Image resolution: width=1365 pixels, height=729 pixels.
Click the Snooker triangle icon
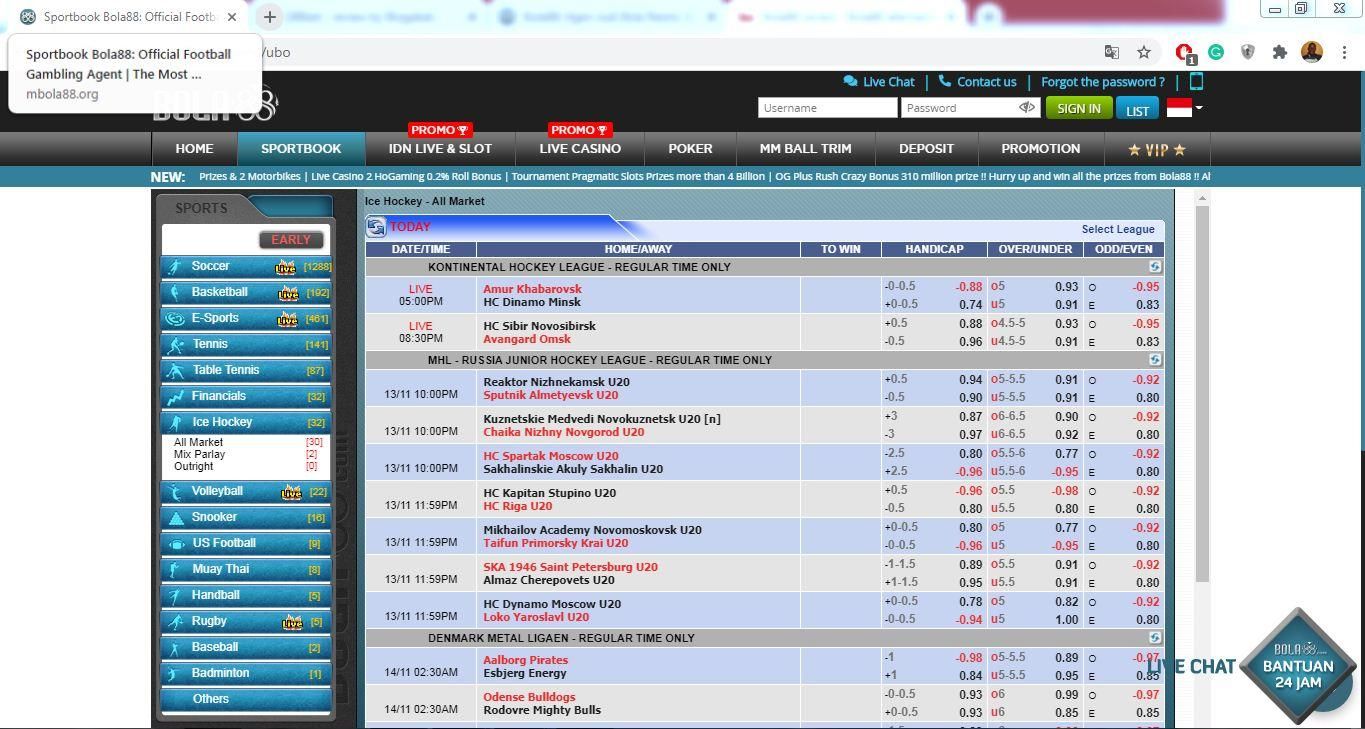pyautogui.click(x=176, y=517)
